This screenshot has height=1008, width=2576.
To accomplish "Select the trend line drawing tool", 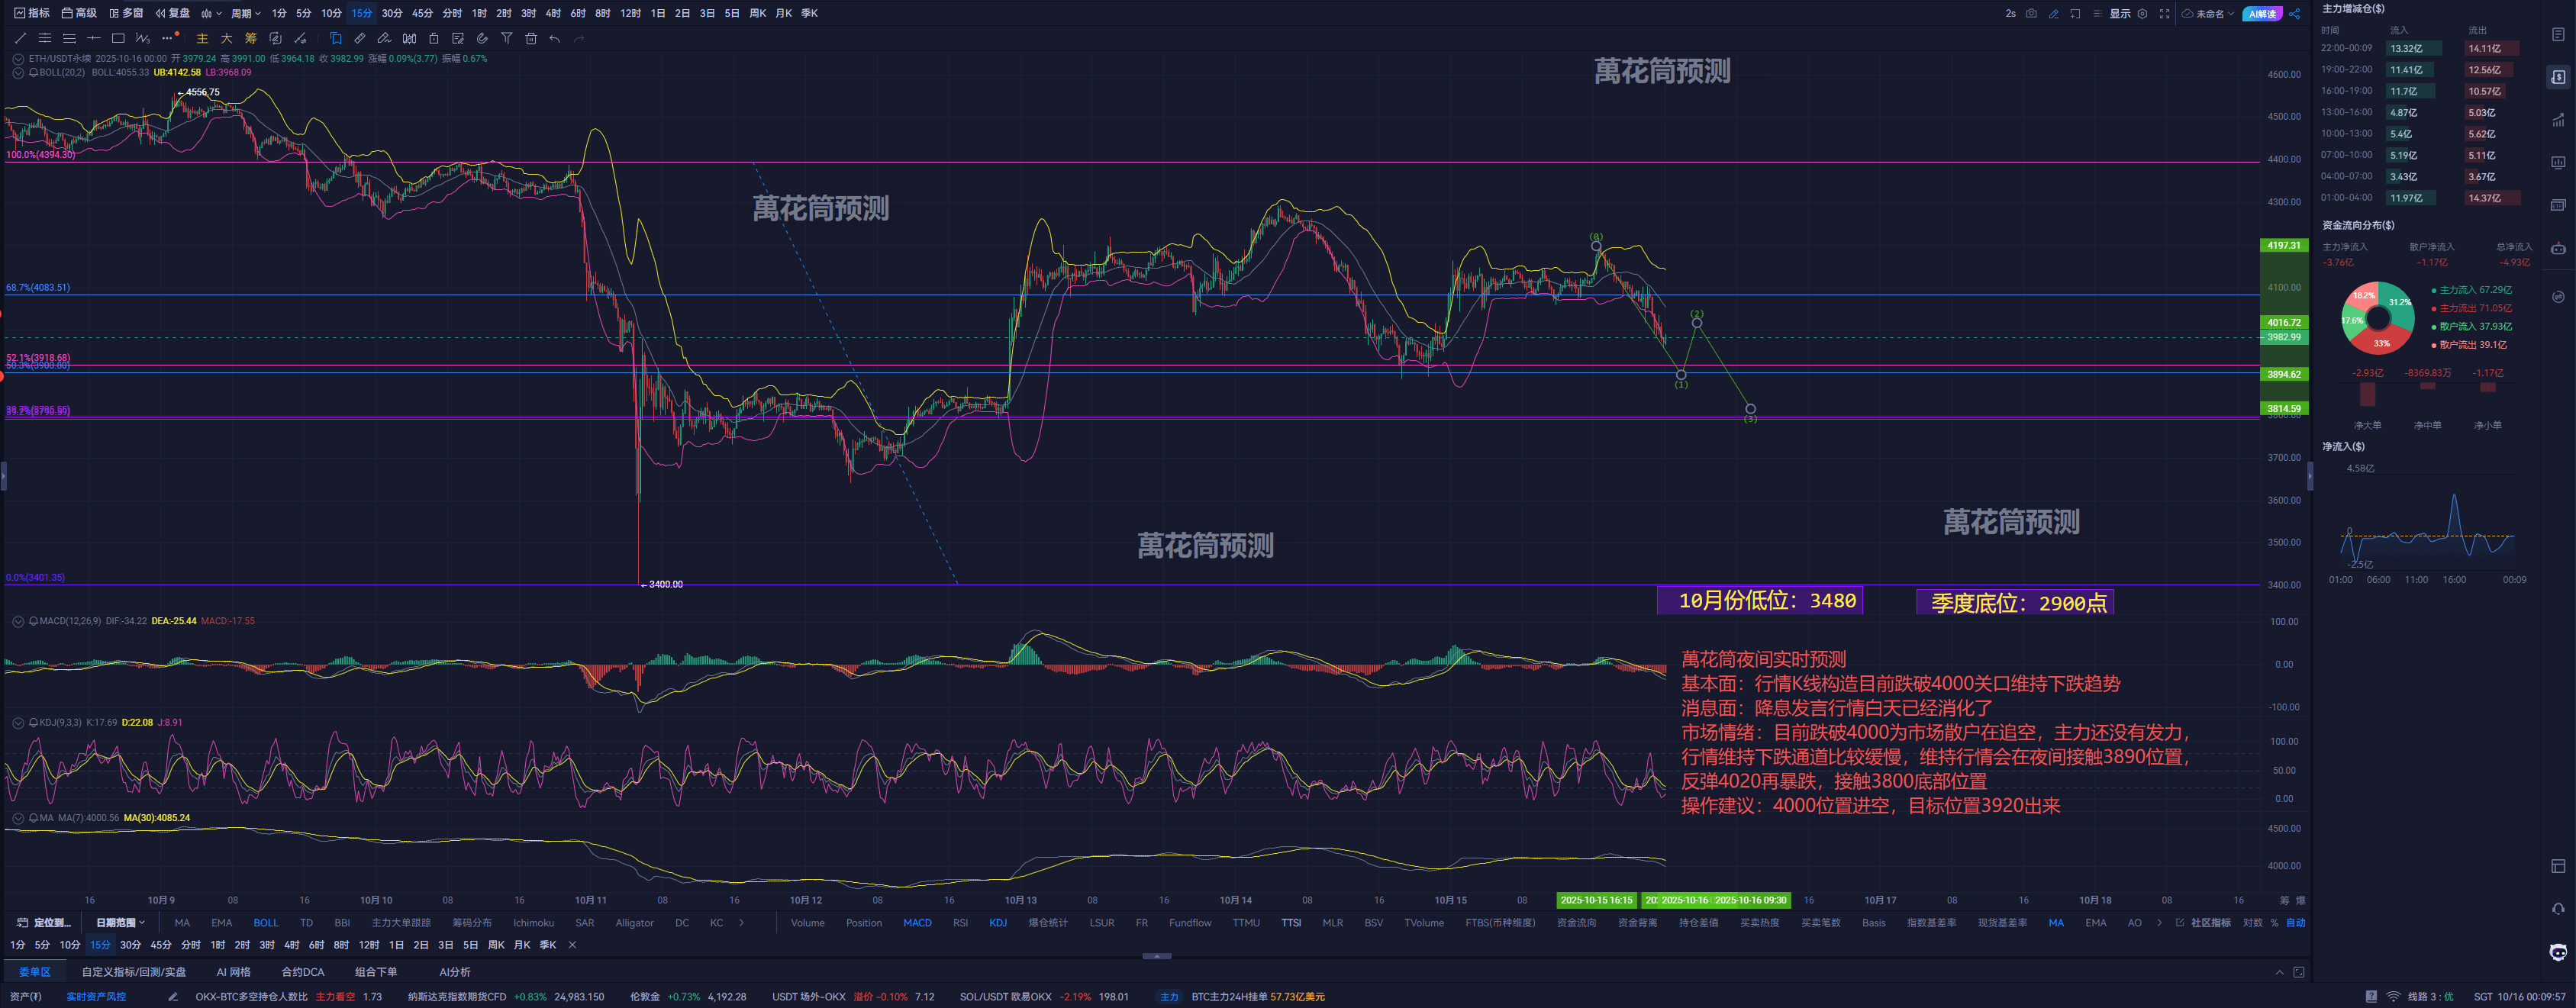I will point(20,38).
